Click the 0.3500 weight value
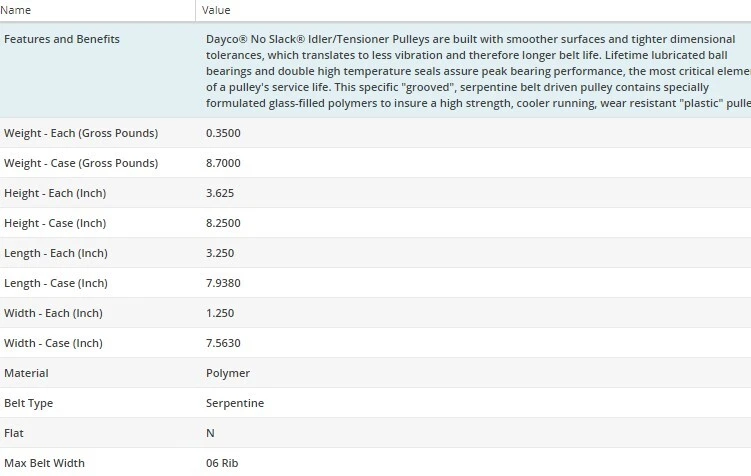 [223, 133]
